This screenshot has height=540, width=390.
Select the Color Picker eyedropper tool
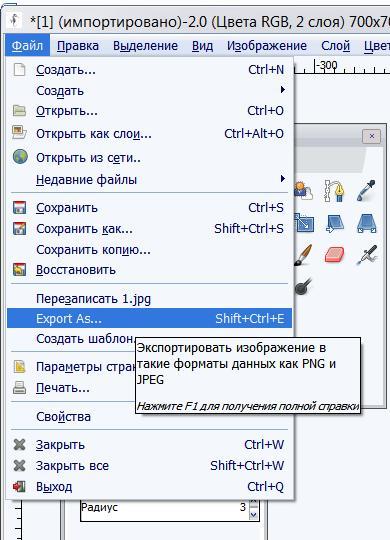point(366,190)
